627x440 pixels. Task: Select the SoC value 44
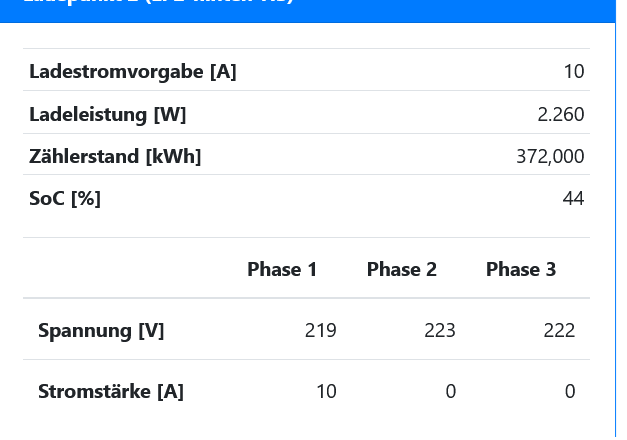[573, 198]
